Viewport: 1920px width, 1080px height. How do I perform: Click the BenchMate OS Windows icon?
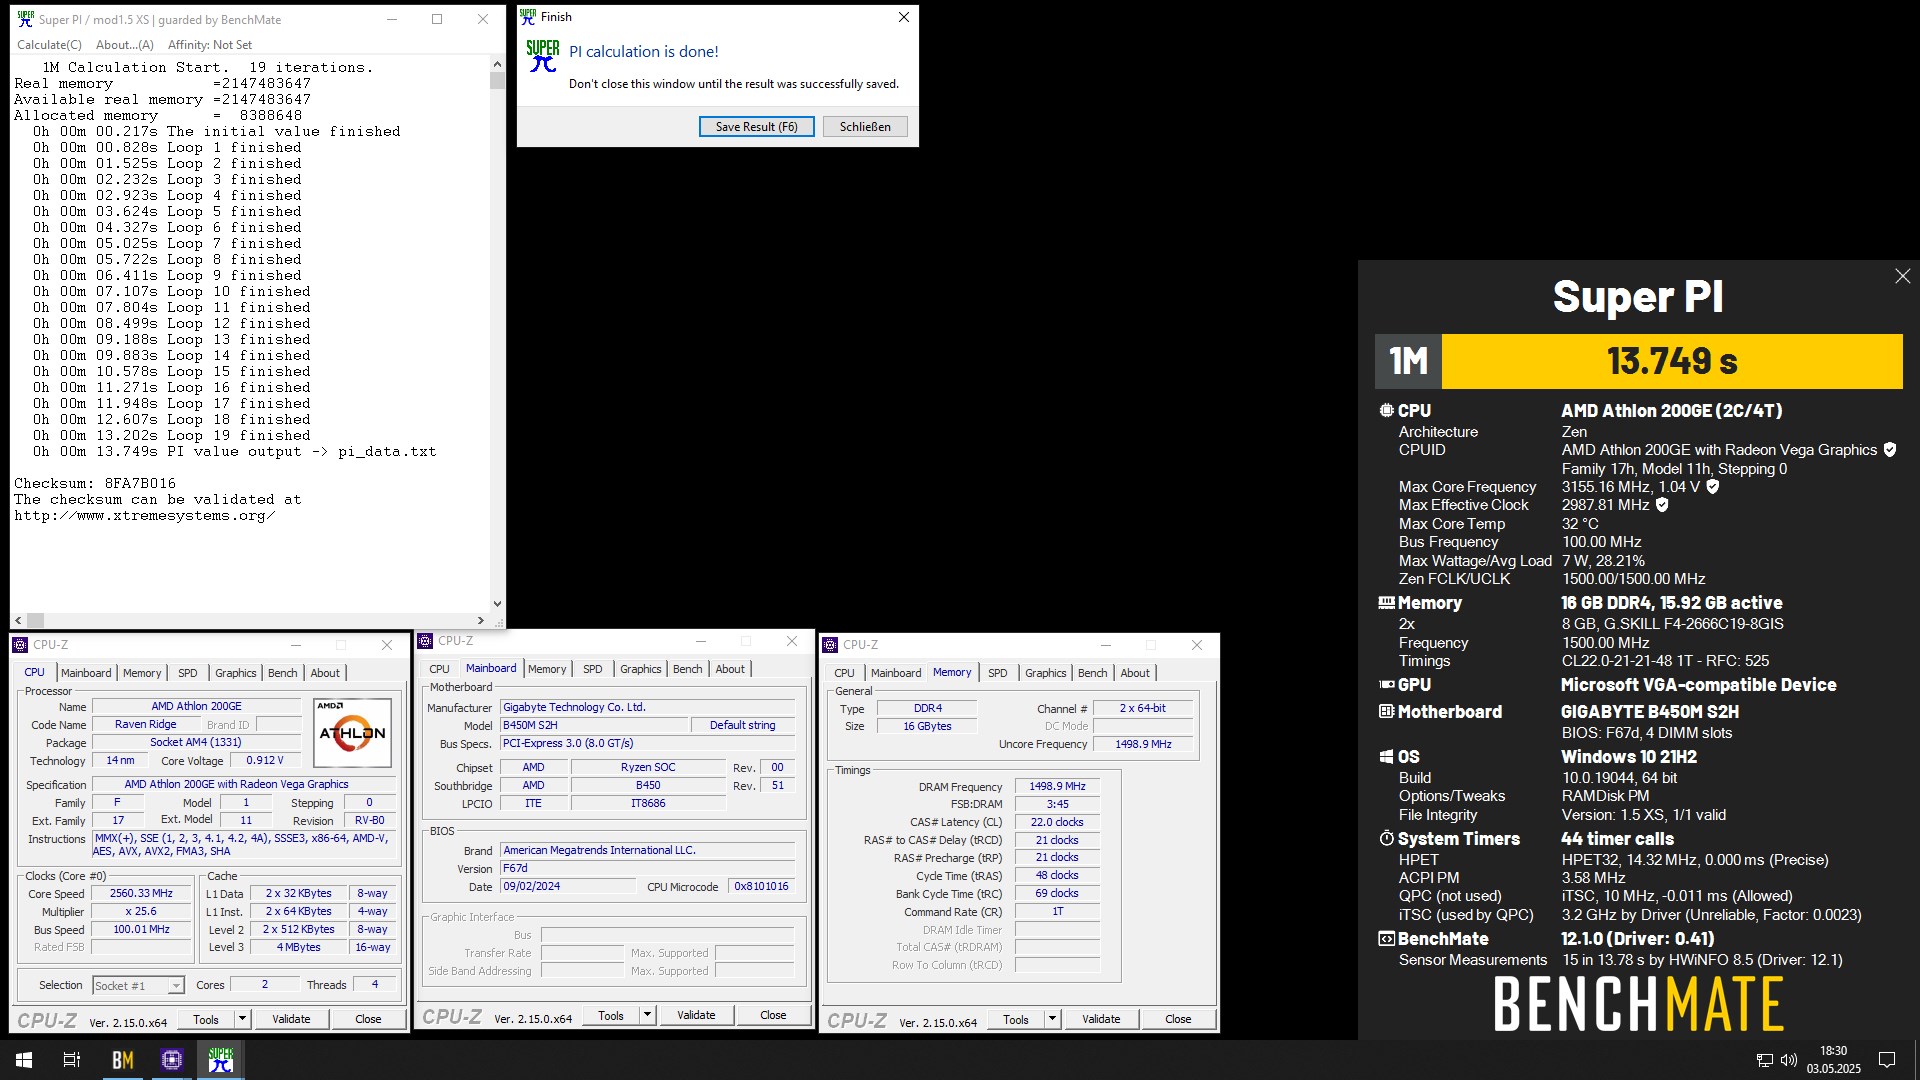1386,757
